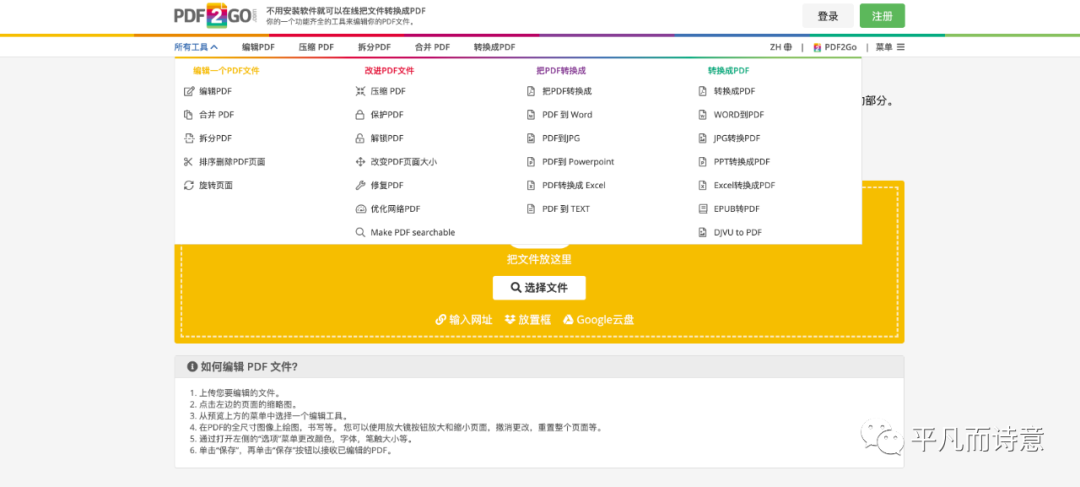Click the lock icon beside 保护PDF
The width and height of the screenshot is (1080, 487).
(x=360, y=114)
